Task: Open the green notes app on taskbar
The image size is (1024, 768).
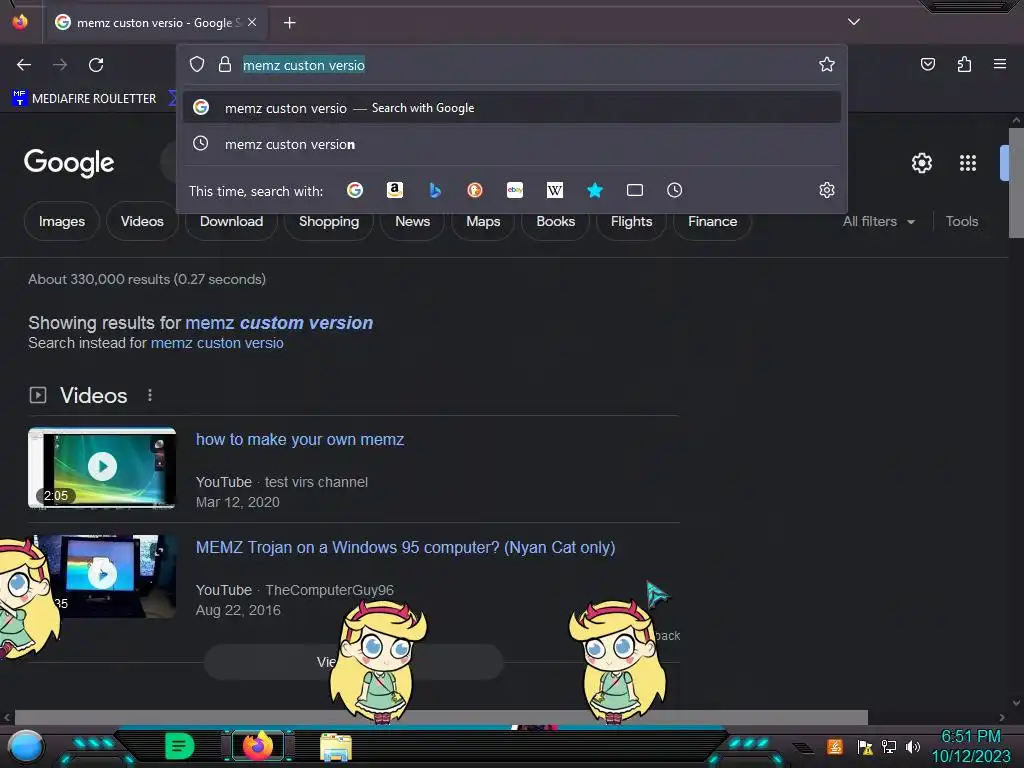Action: coord(180,746)
